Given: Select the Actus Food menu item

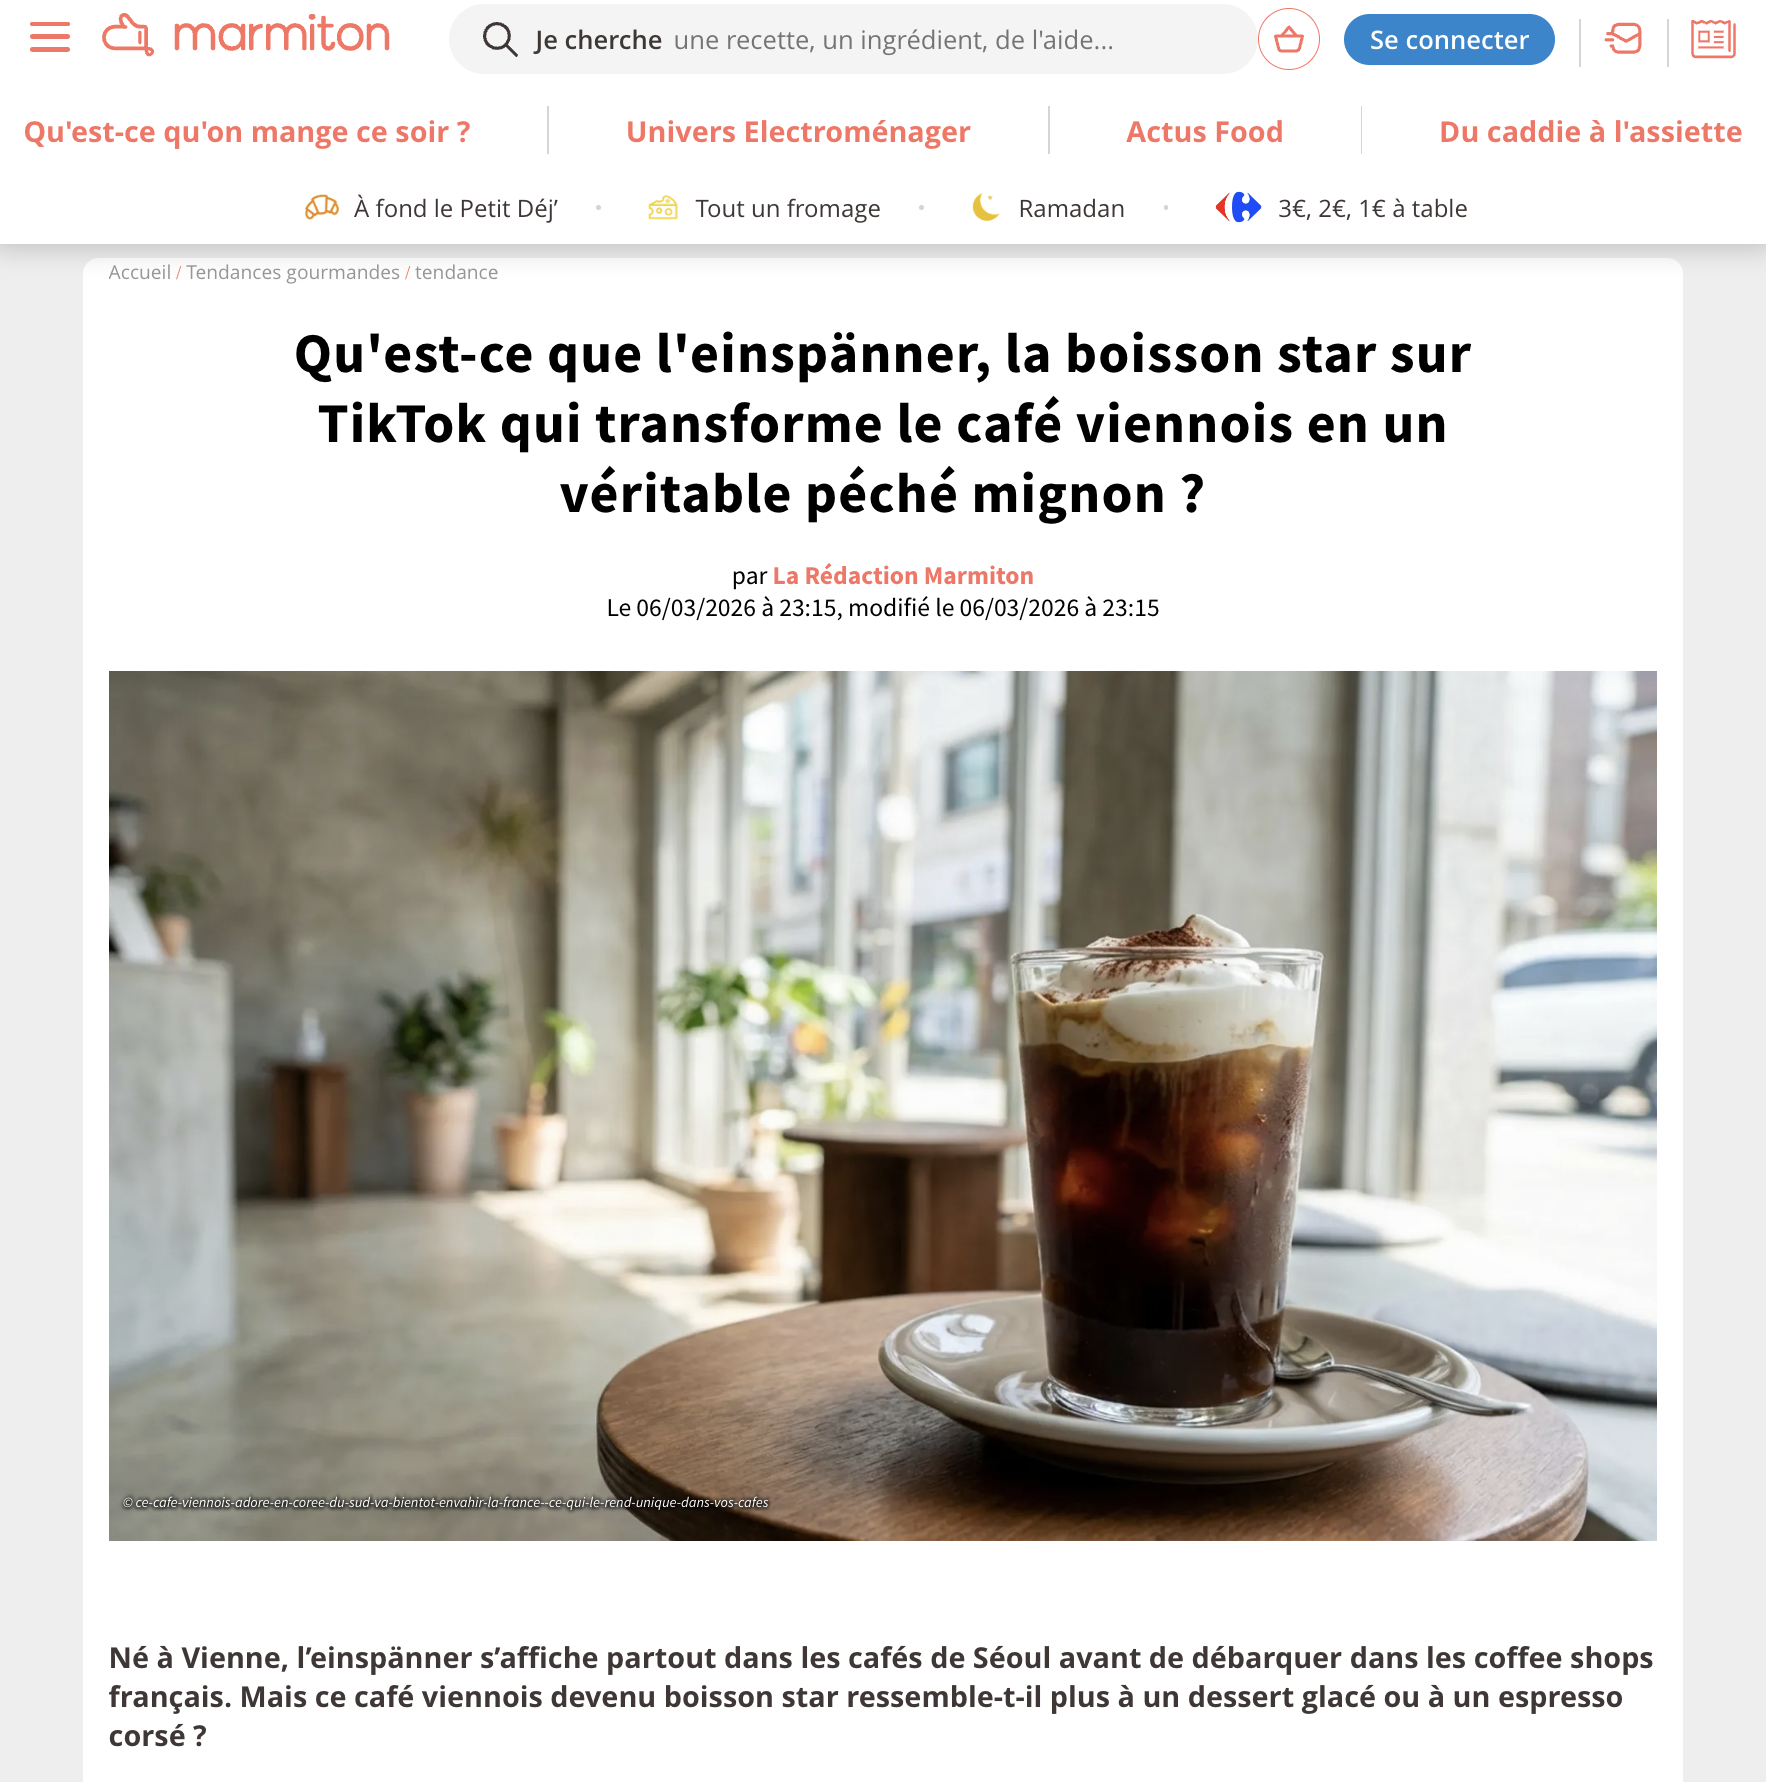Looking at the screenshot, I should tap(1204, 132).
